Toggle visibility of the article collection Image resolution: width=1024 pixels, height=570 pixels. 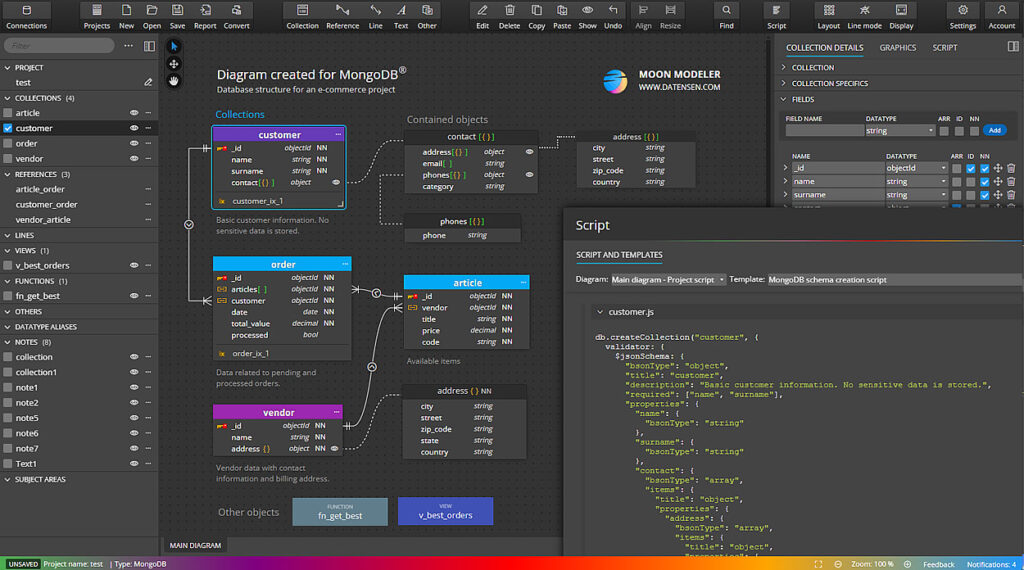click(x=134, y=113)
